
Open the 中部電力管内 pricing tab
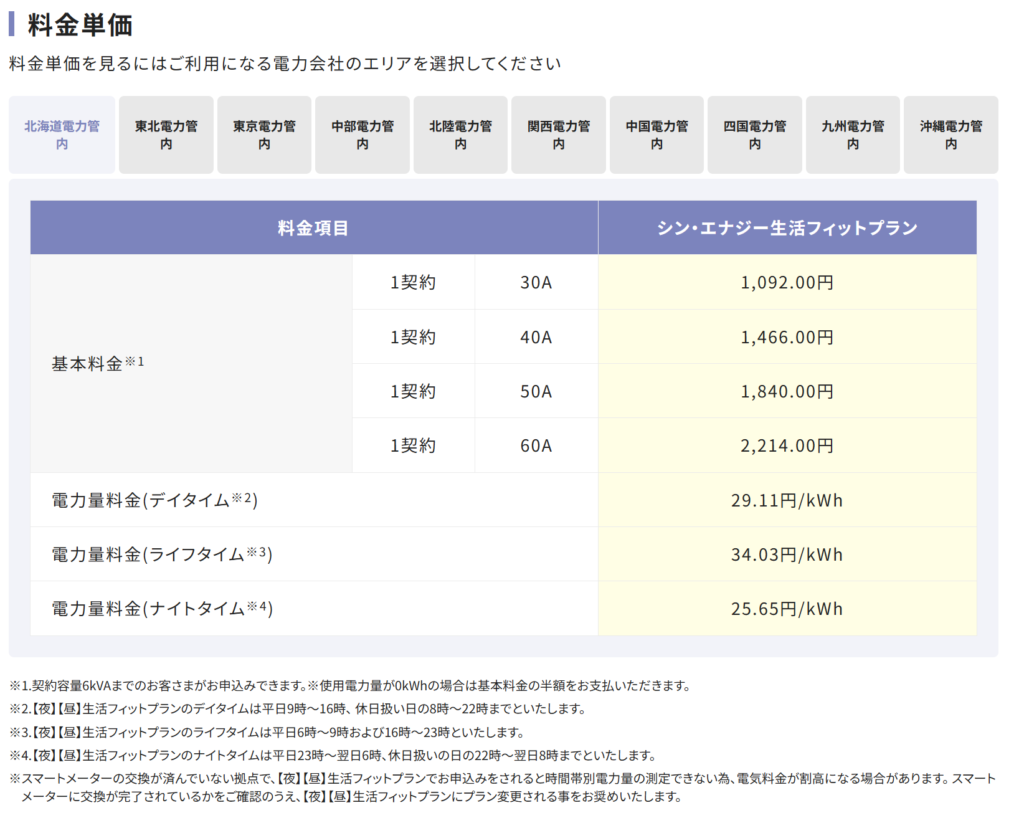point(362,134)
